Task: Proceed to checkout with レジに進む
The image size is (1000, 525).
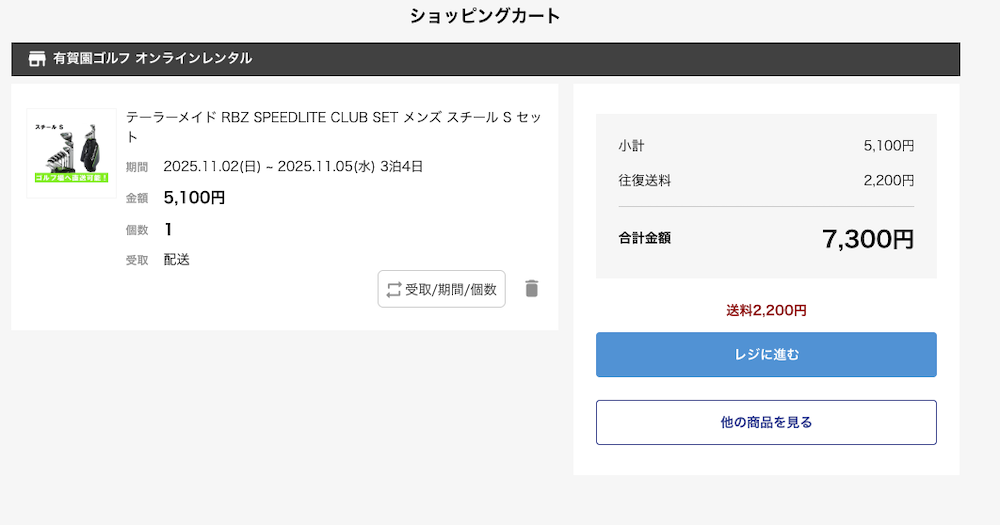Action: pos(766,355)
